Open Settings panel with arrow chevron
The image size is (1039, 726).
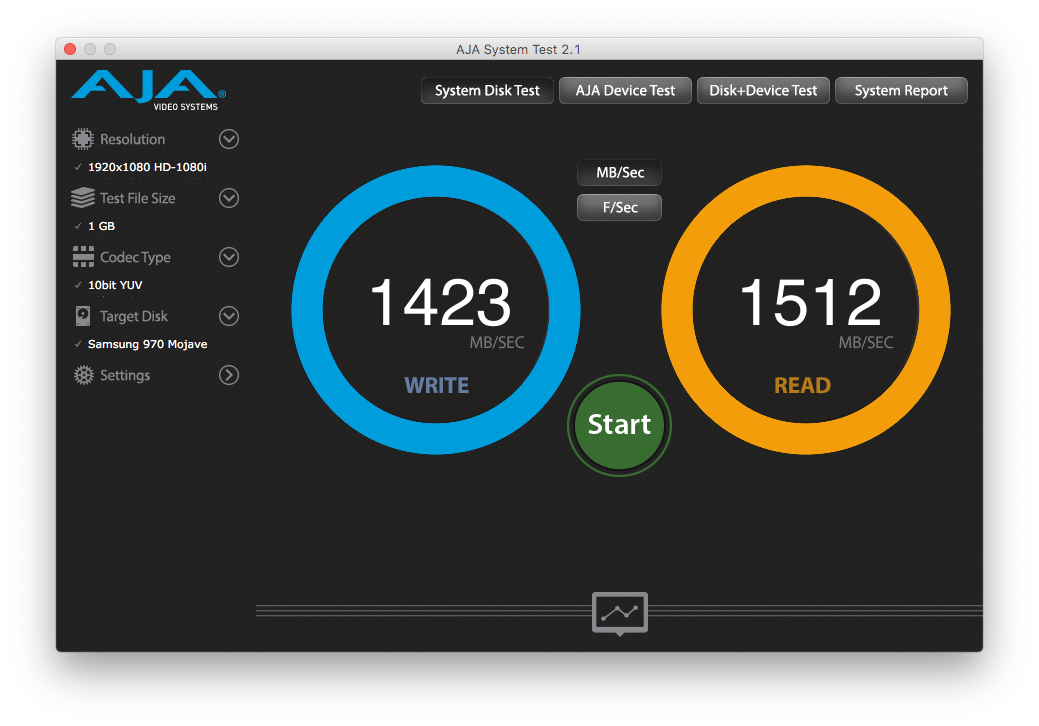pos(229,375)
